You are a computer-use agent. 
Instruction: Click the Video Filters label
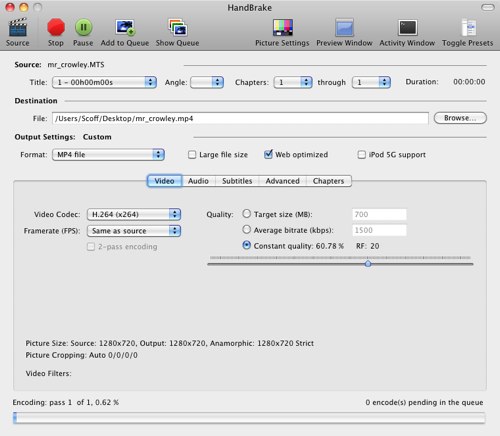49,373
